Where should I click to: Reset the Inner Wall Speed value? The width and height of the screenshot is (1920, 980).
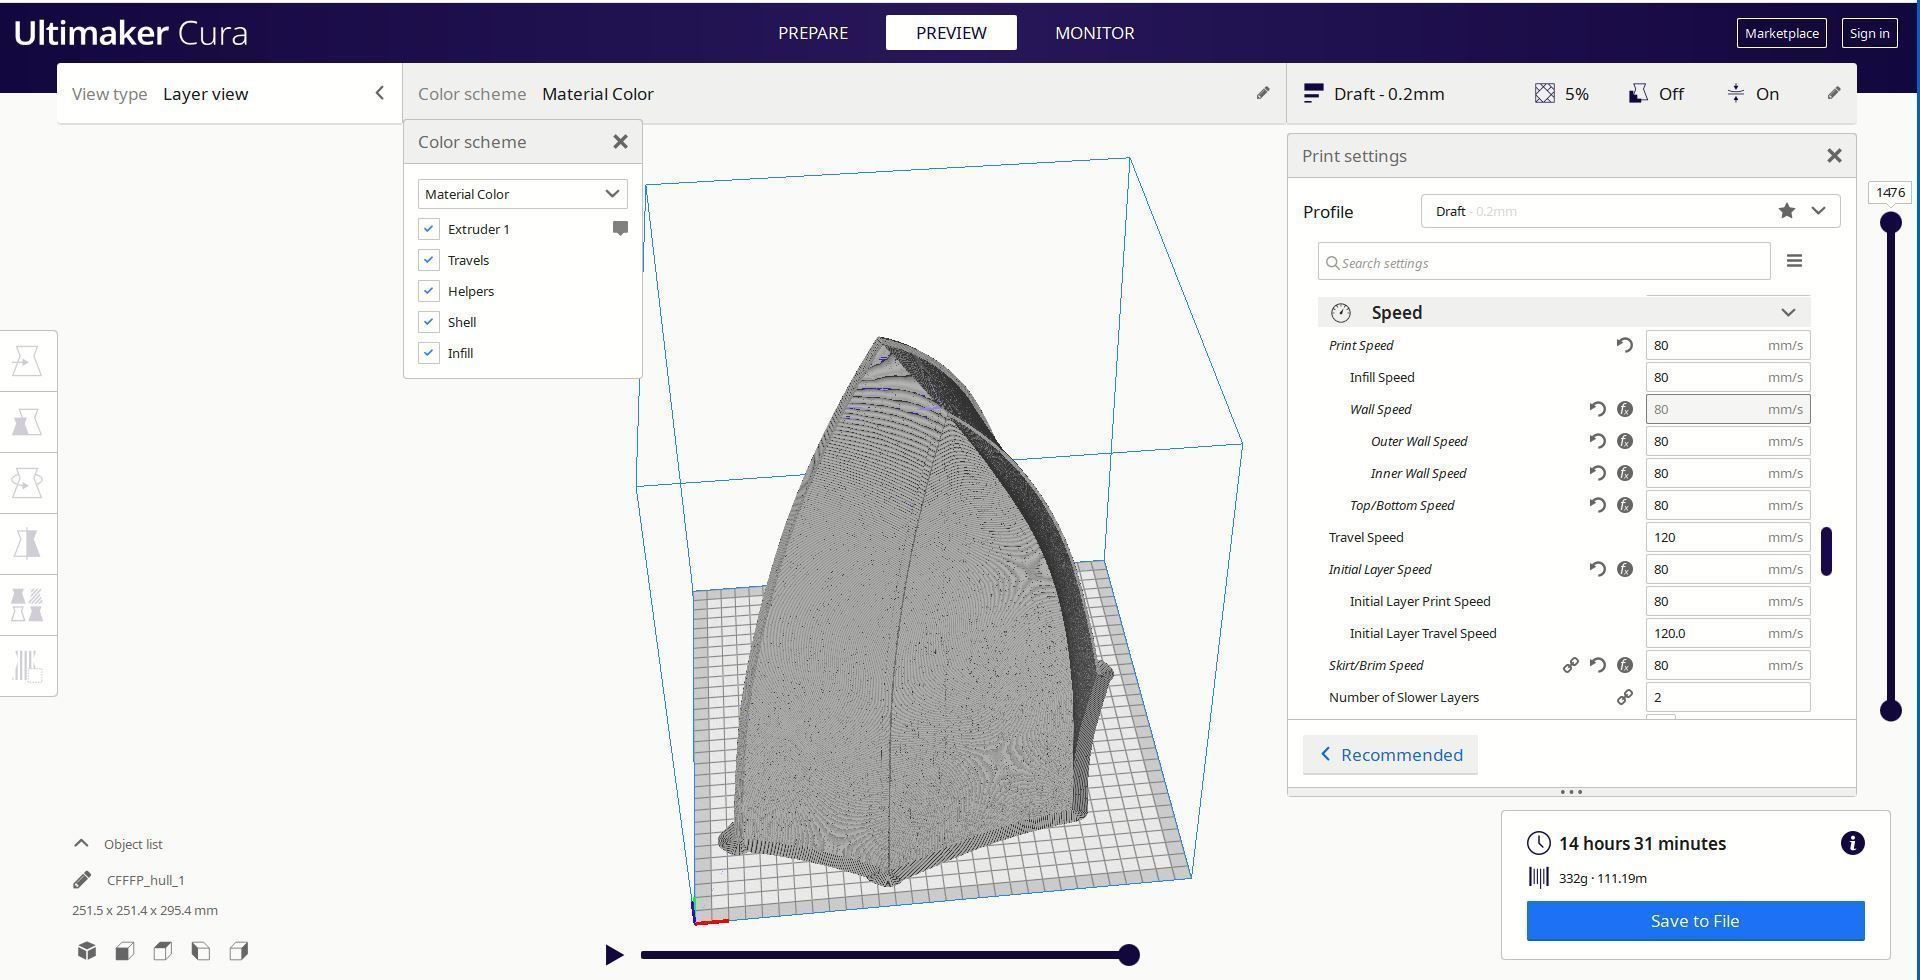point(1598,473)
